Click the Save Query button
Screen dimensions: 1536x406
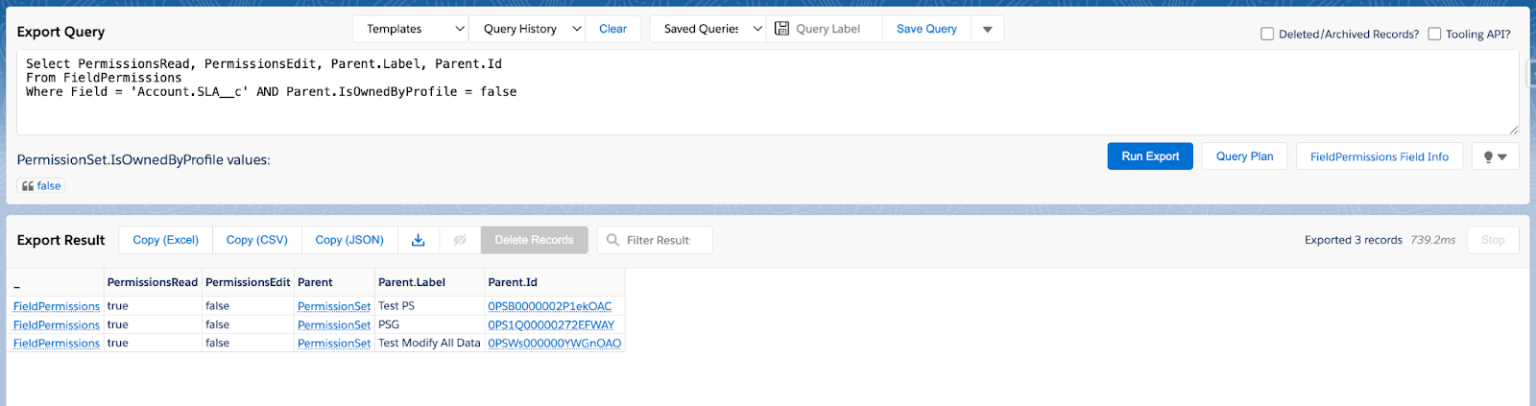click(926, 29)
